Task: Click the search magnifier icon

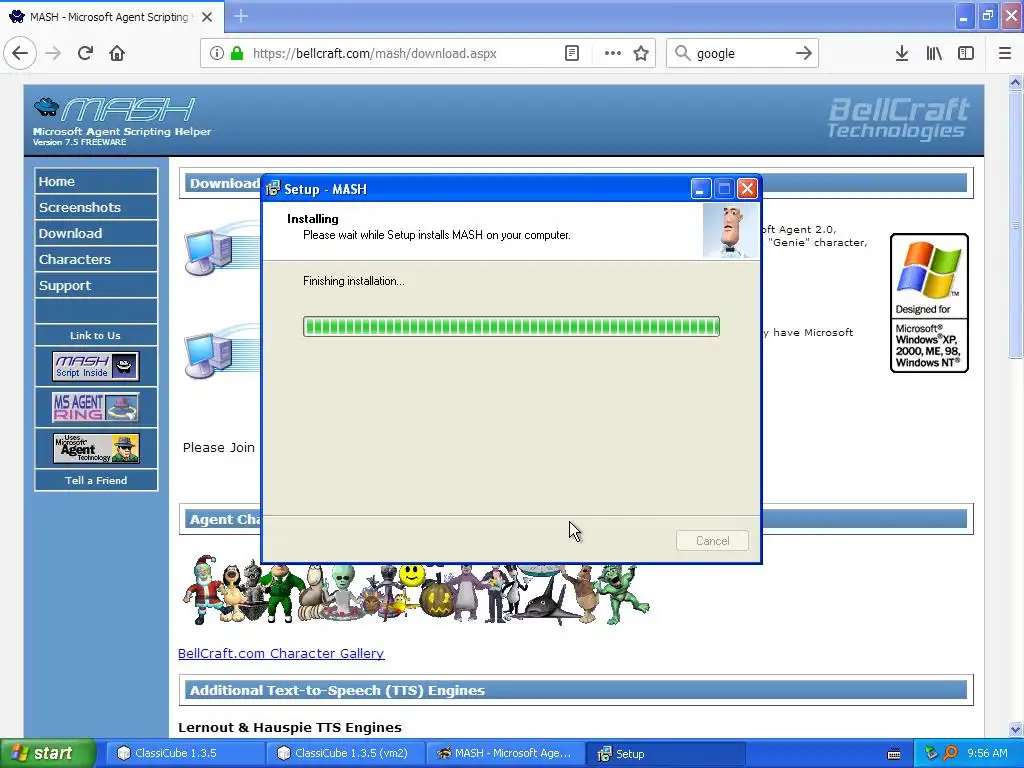Action: (x=682, y=53)
